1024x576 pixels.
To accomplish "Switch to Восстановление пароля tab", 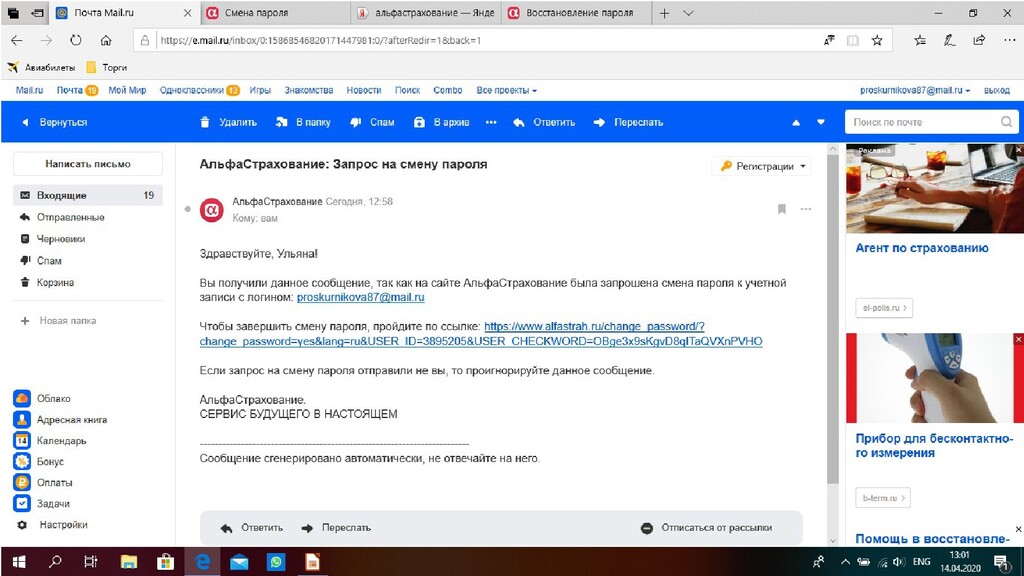I will pos(577,13).
